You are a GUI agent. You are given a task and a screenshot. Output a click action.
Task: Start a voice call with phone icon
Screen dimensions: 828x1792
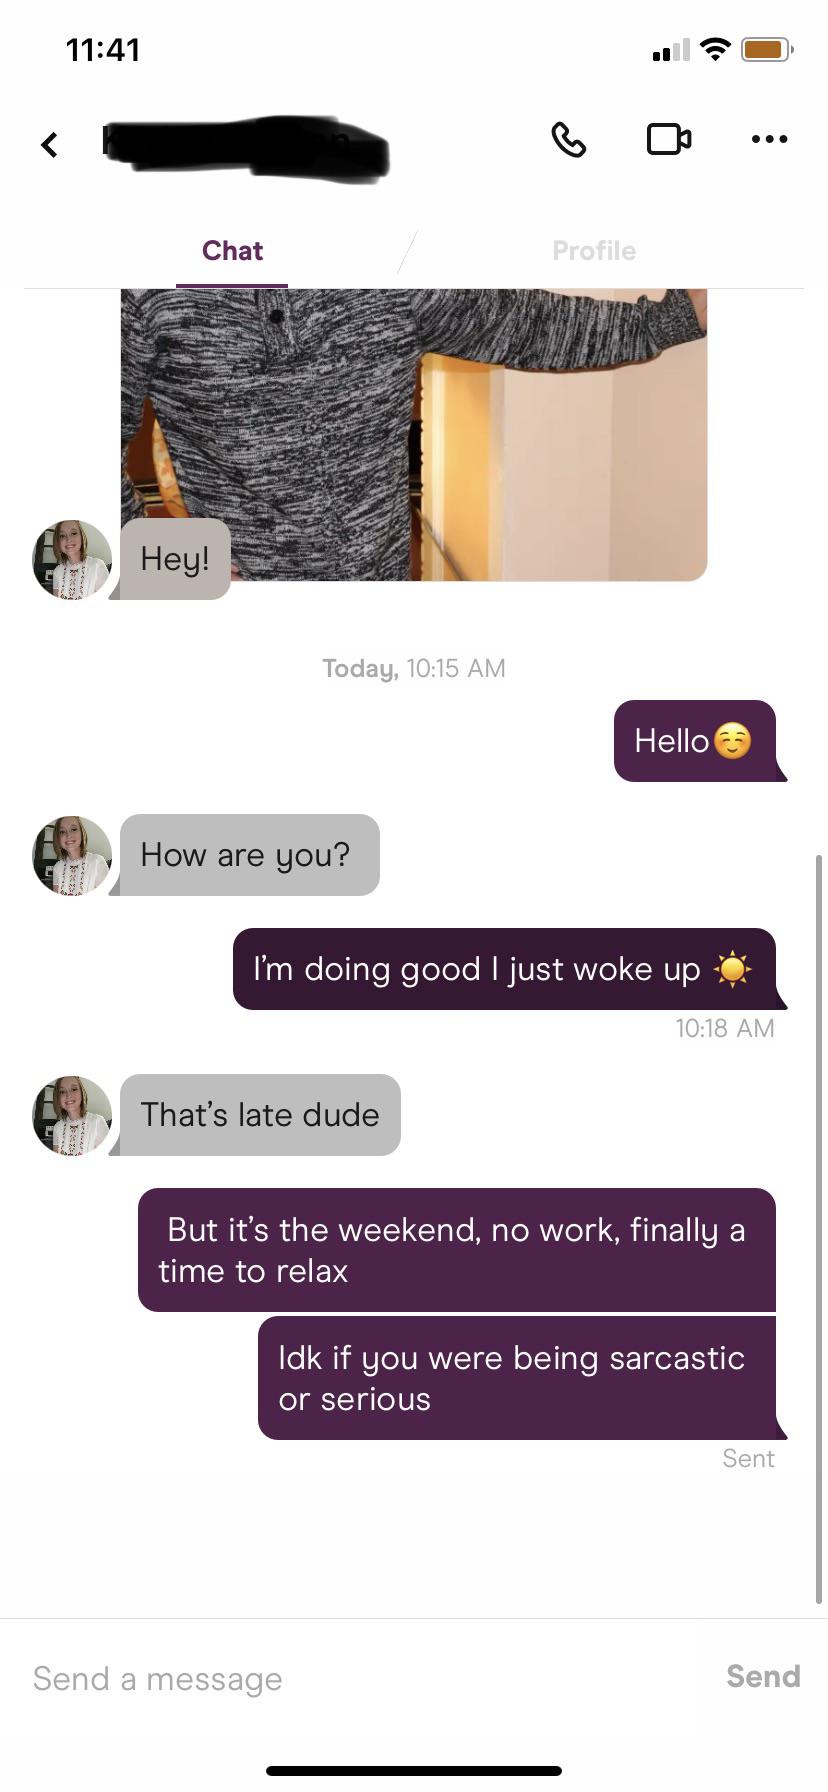click(569, 140)
